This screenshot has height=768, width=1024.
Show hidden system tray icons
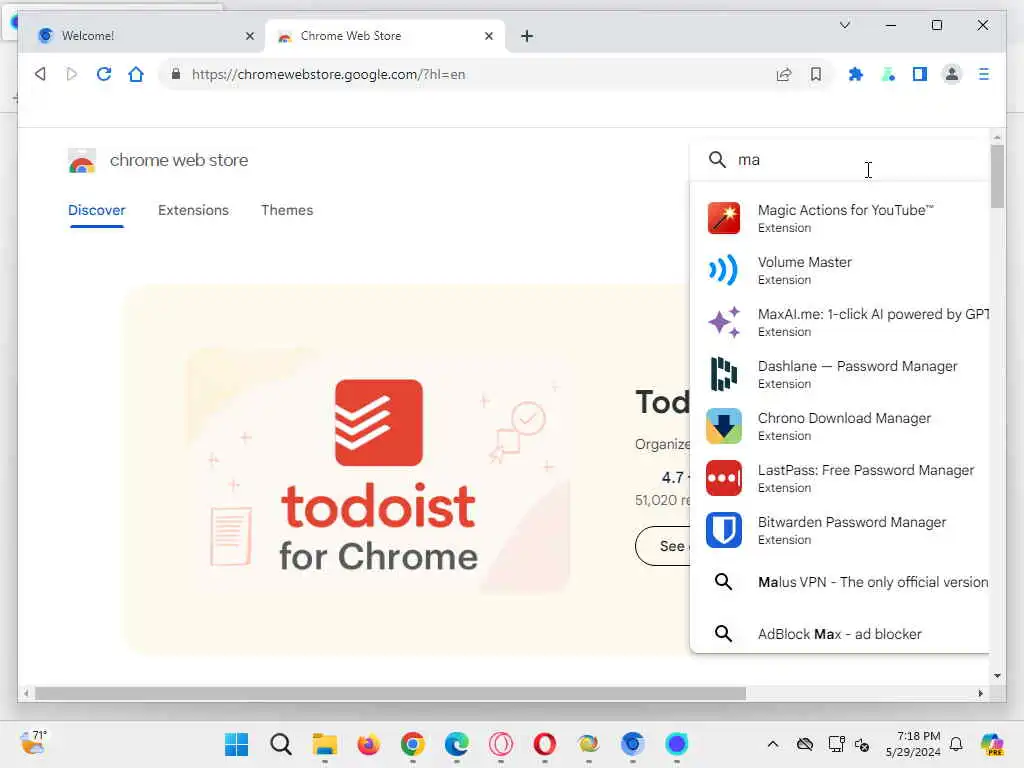[773, 744]
